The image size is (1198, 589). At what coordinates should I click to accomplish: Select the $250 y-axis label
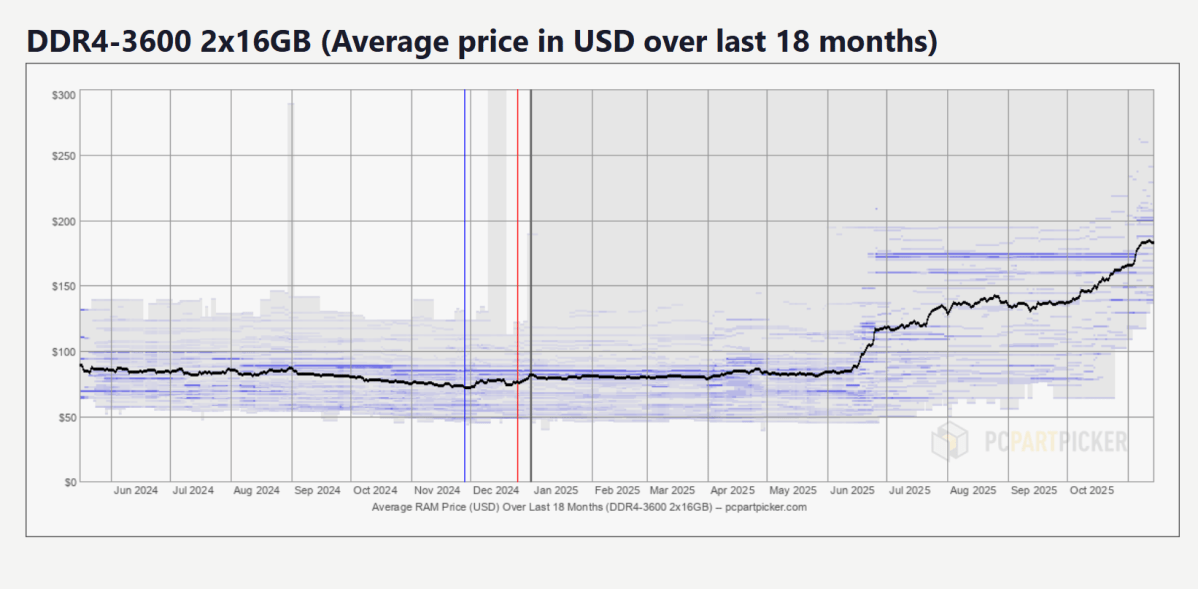(x=64, y=156)
